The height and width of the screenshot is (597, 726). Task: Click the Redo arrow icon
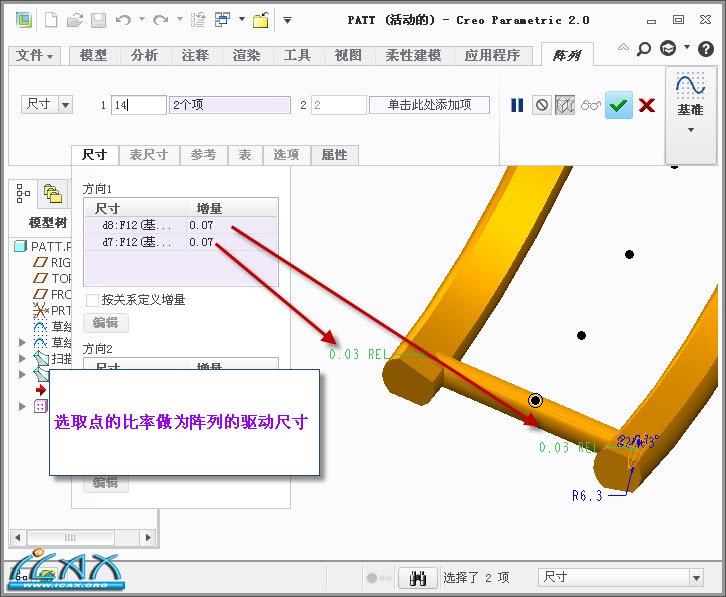tap(160, 20)
